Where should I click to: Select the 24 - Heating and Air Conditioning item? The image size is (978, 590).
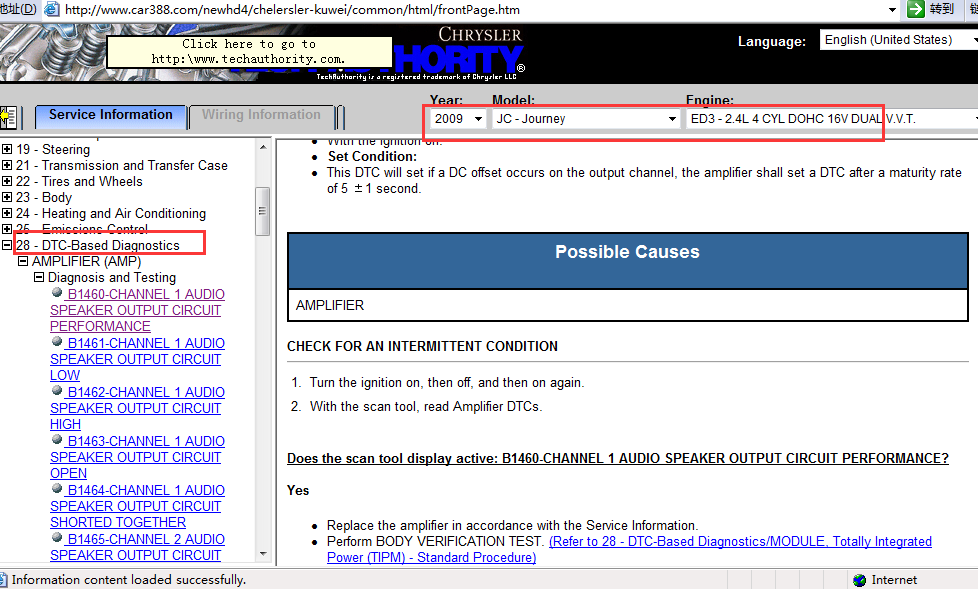tap(111, 213)
